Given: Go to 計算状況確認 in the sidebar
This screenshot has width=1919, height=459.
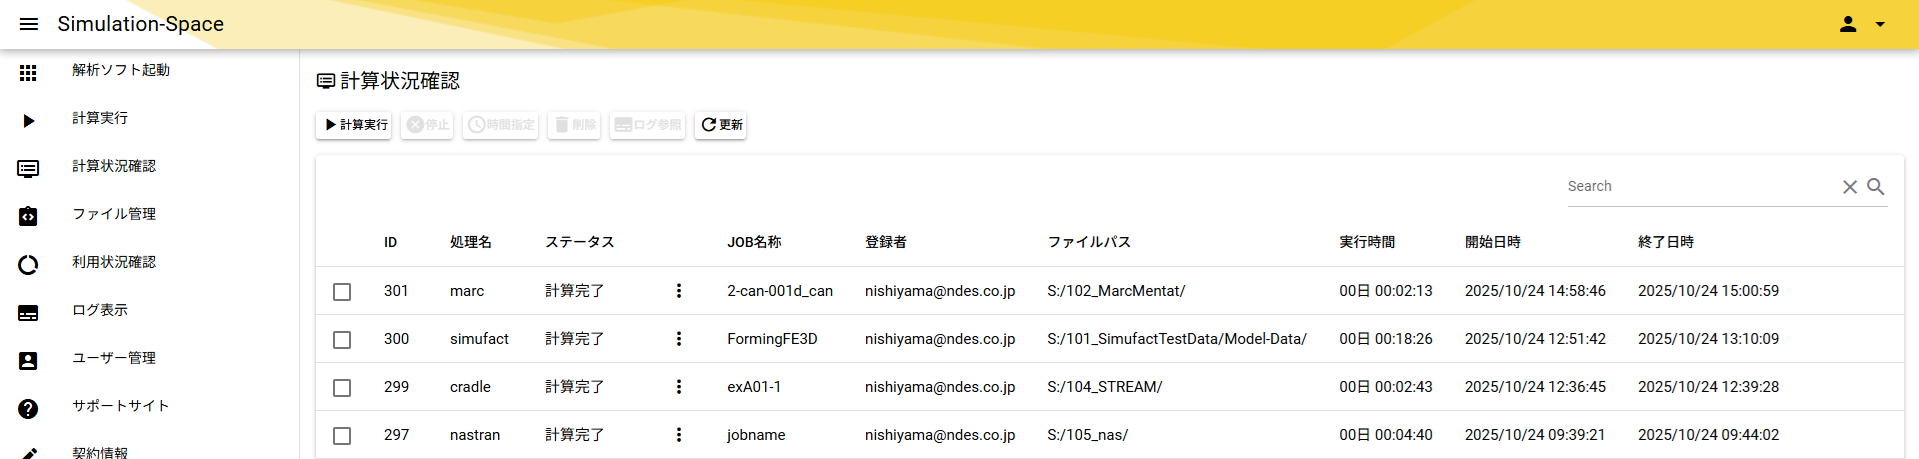Looking at the screenshot, I should pos(114,166).
